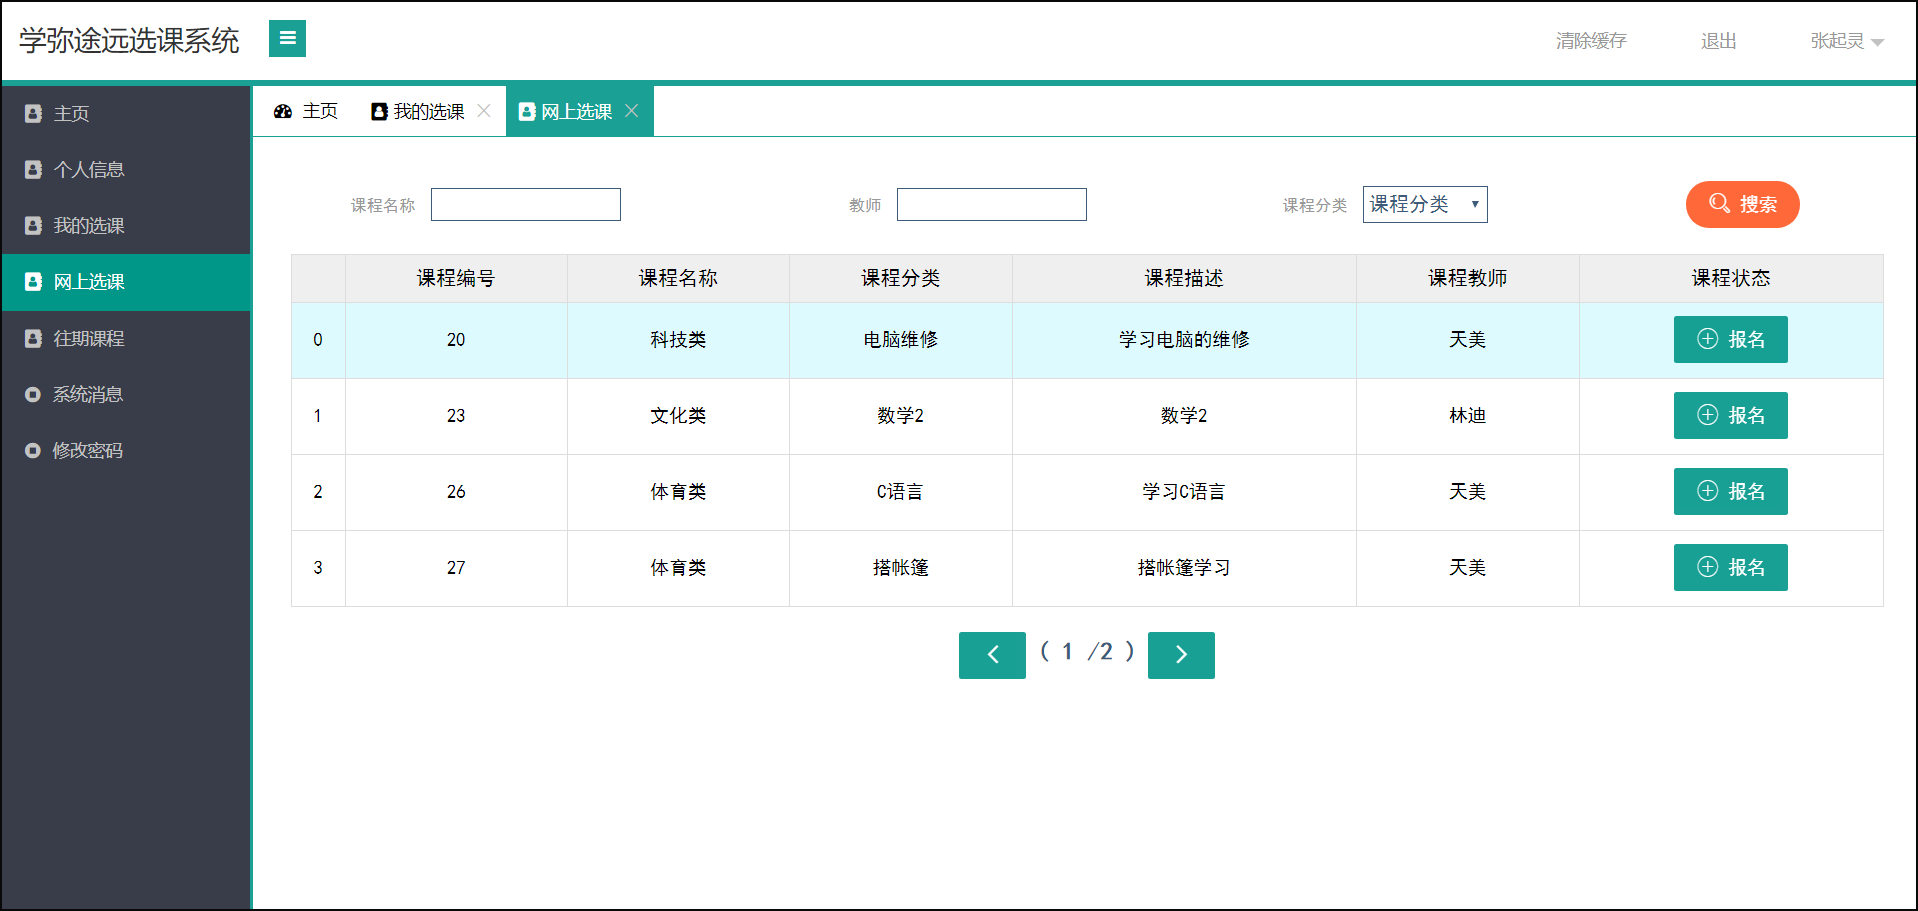This screenshot has width=1918, height=911.
Task: Click 清除缓存 in the top bar
Action: click(x=1591, y=42)
